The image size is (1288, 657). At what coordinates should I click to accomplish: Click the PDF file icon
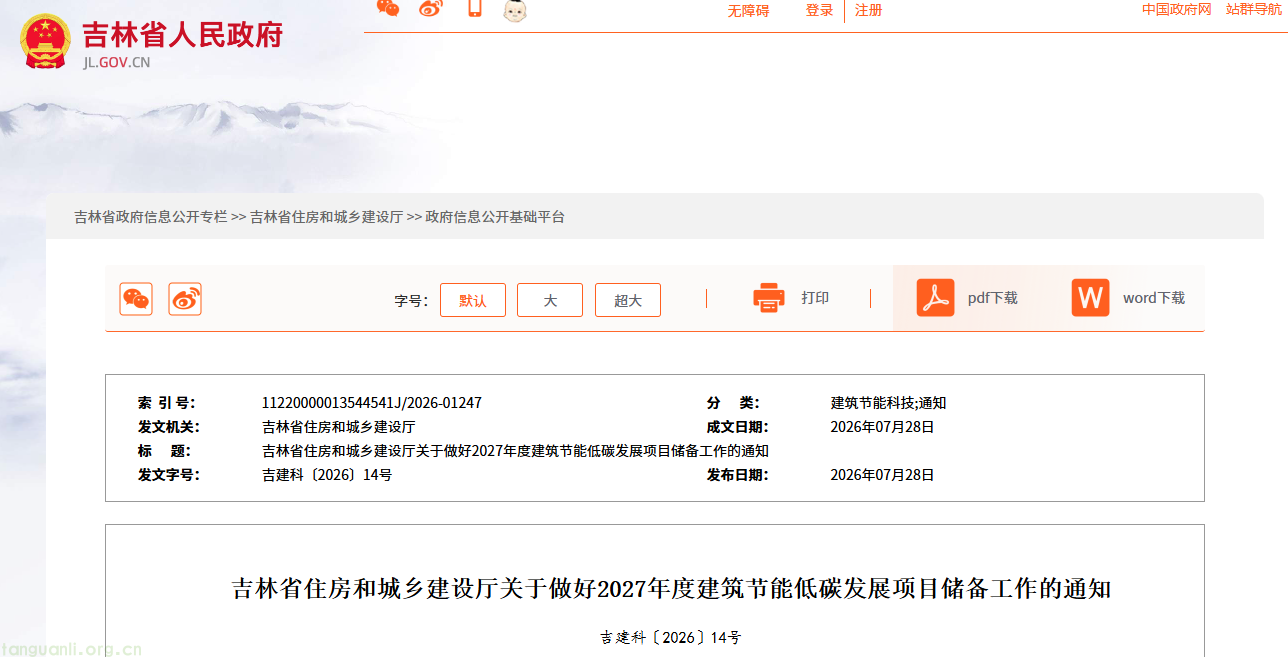pyautogui.click(x=936, y=298)
